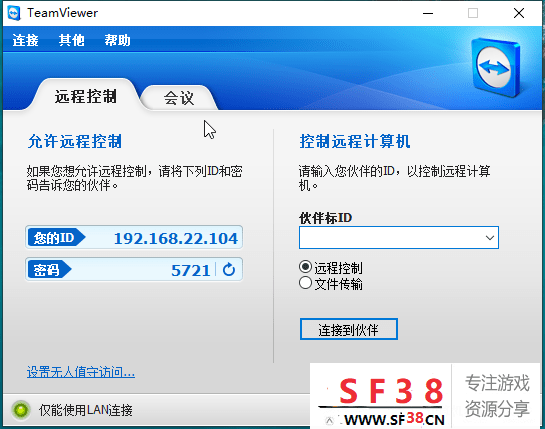Switch to the 远程控制 tab
Image resolution: width=545 pixels, height=429 pixels.
(86, 96)
